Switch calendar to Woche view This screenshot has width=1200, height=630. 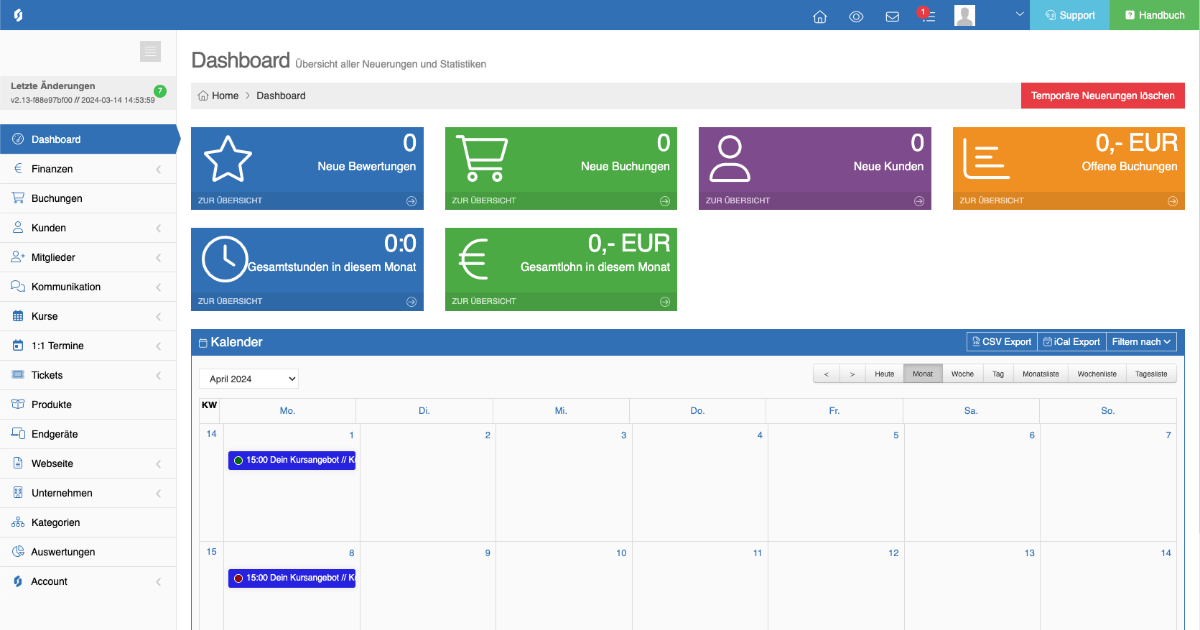[x=962, y=374]
